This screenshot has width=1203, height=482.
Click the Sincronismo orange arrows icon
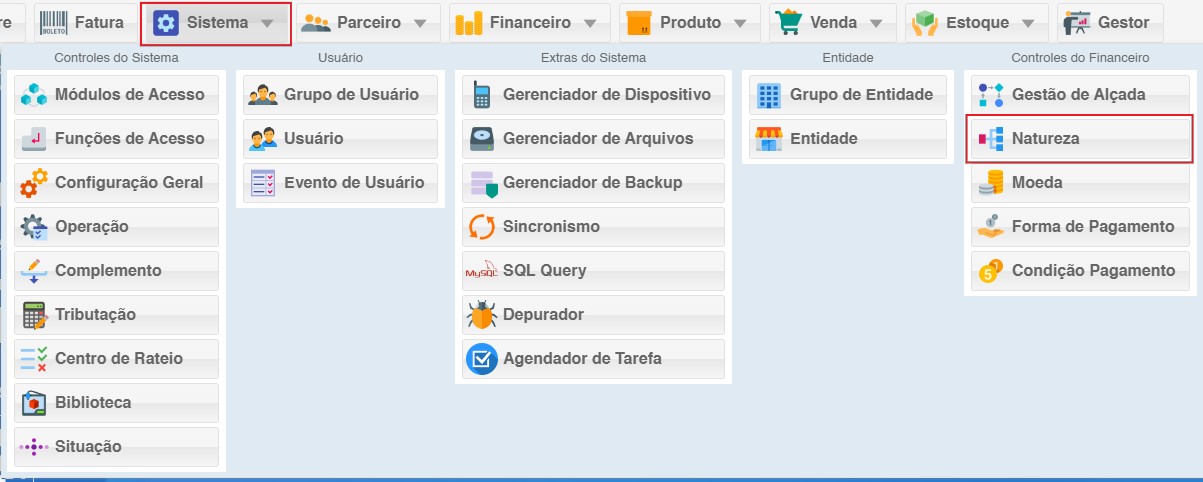482,227
